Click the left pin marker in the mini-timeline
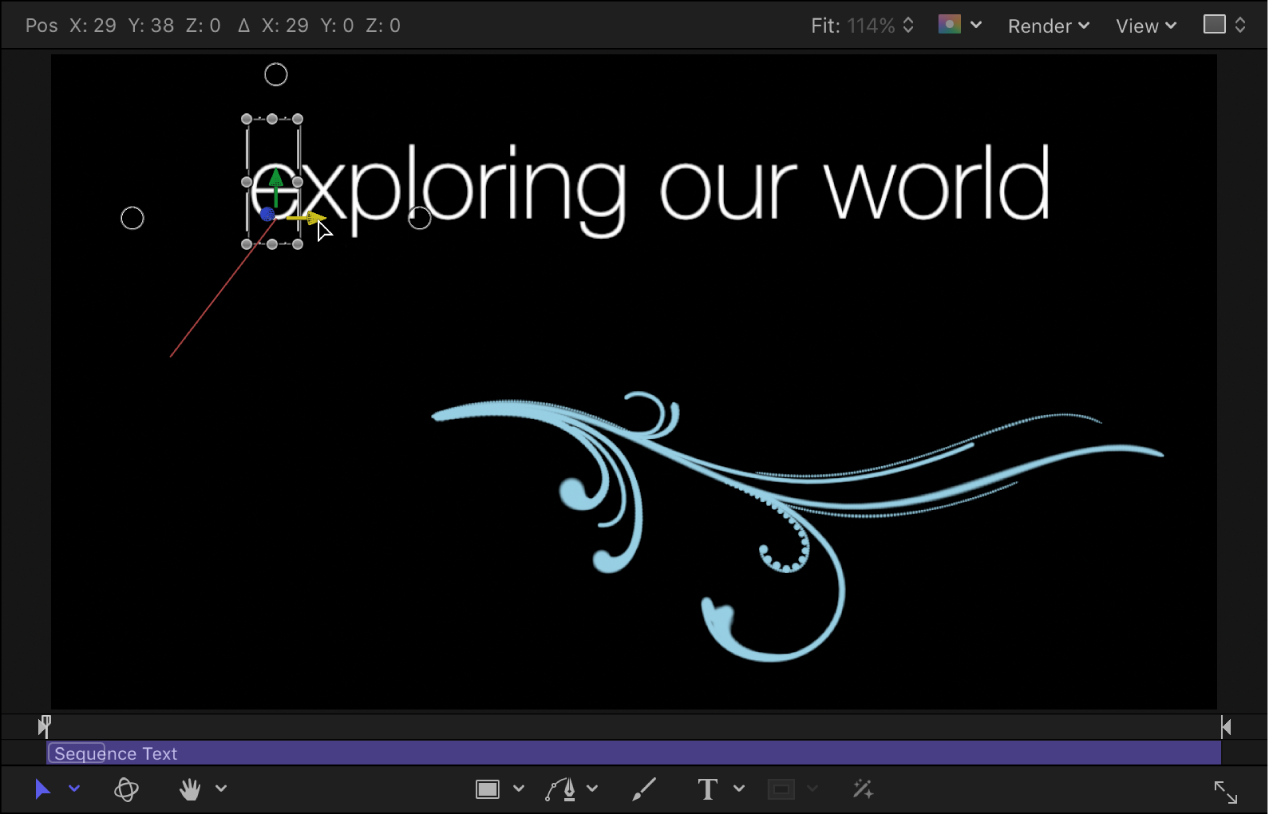 pyautogui.click(x=45, y=726)
